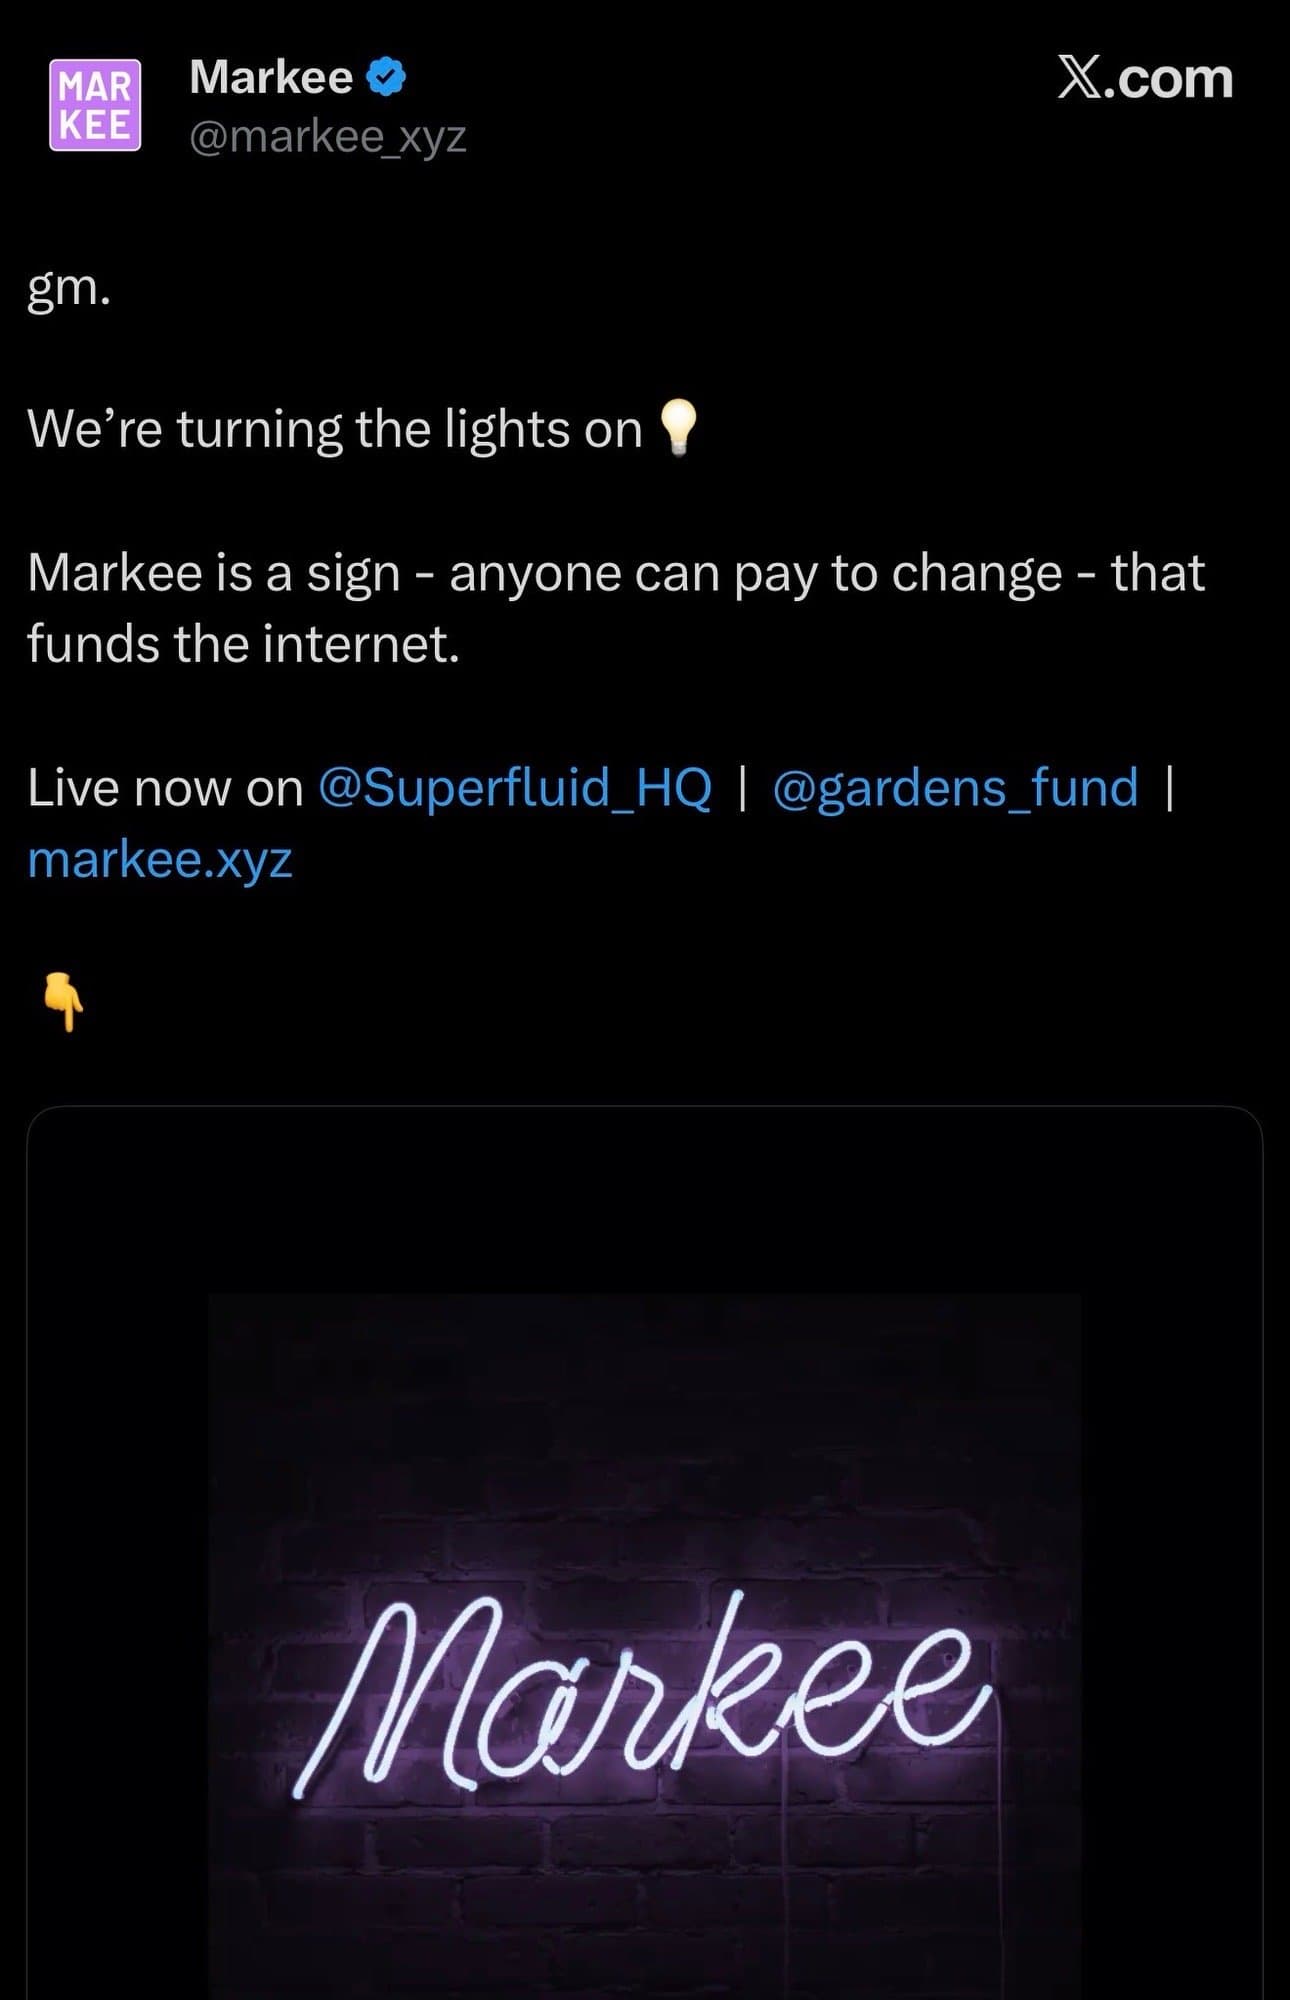Click the "Live now on" text
This screenshot has width=1290, height=2000.
tap(165, 787)
